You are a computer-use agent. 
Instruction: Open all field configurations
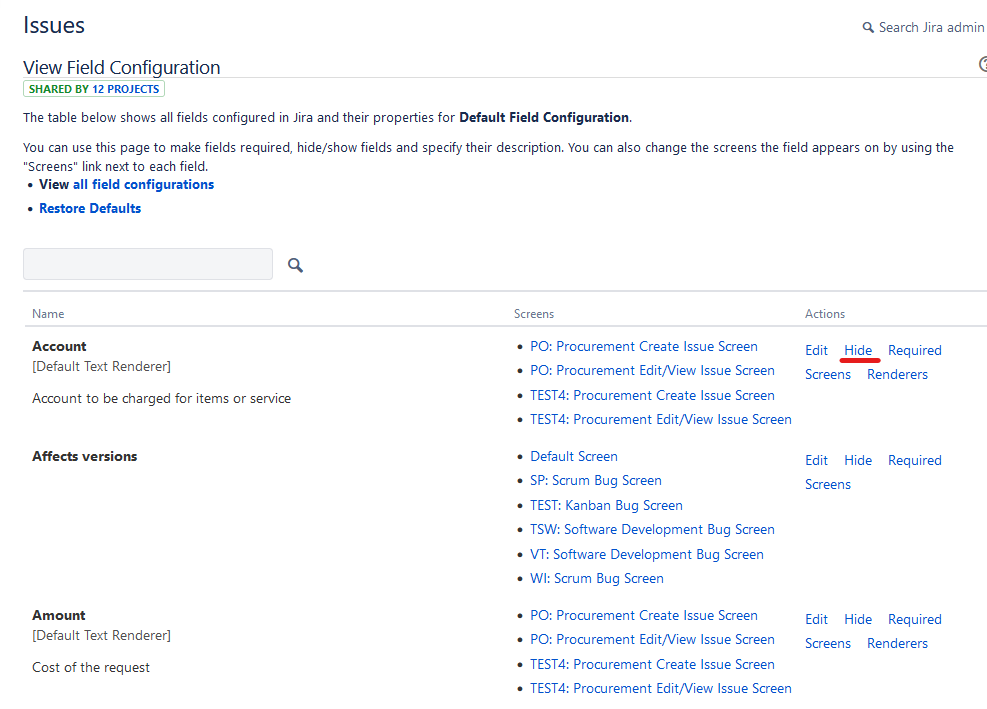tap(143, 184)
